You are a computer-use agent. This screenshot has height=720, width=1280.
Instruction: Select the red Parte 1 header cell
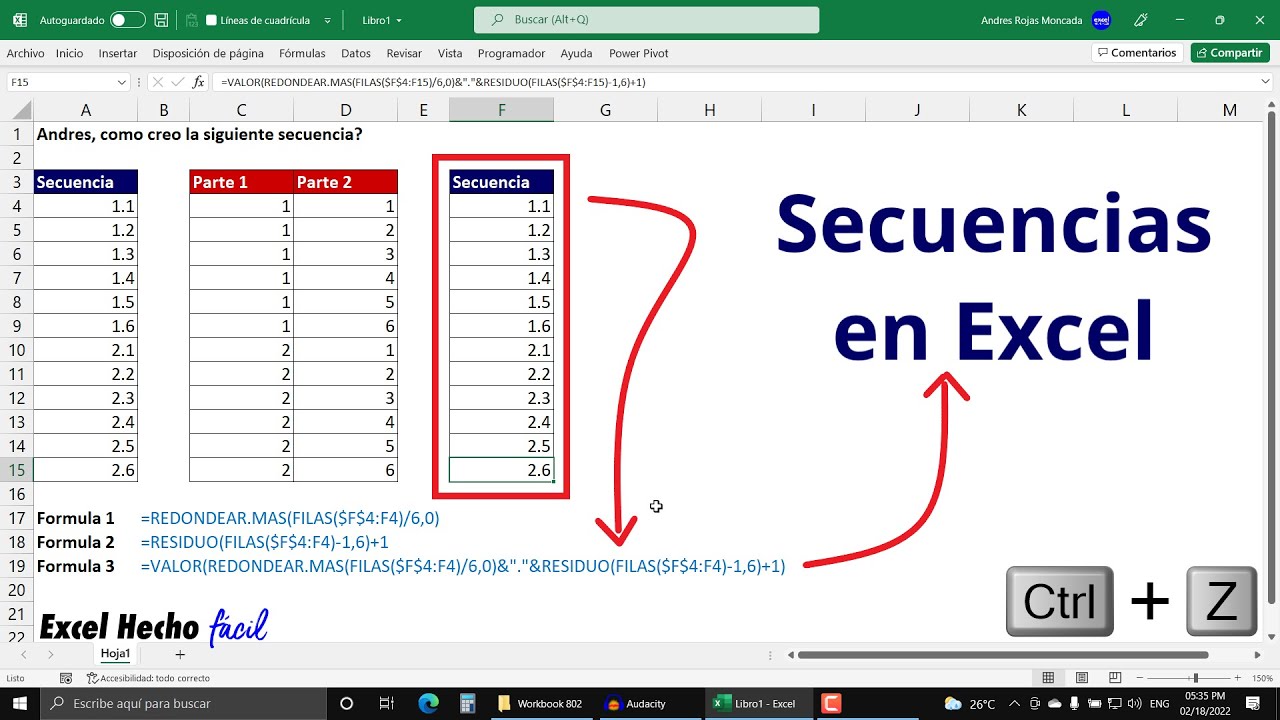tap(241, 182)
